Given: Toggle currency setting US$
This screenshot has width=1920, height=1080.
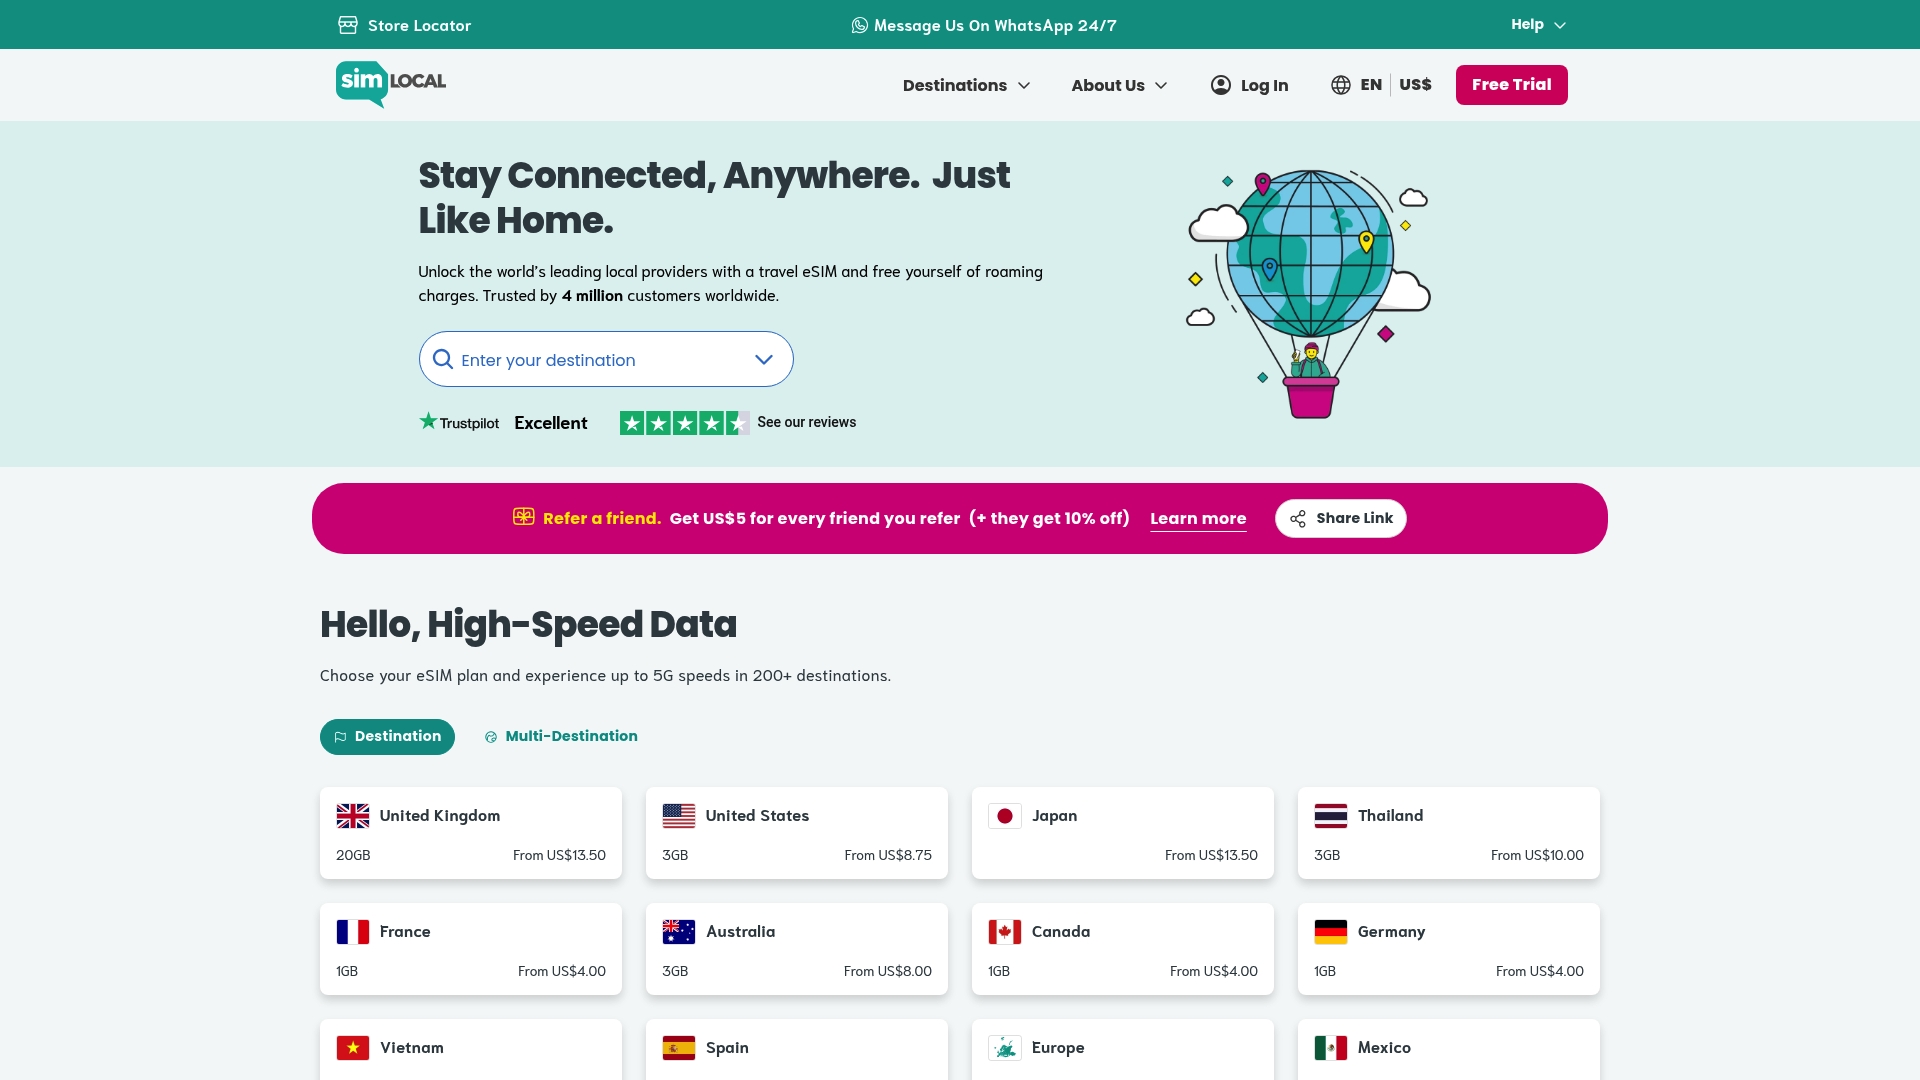Looking at the screenshot, I should (1415, 85).
